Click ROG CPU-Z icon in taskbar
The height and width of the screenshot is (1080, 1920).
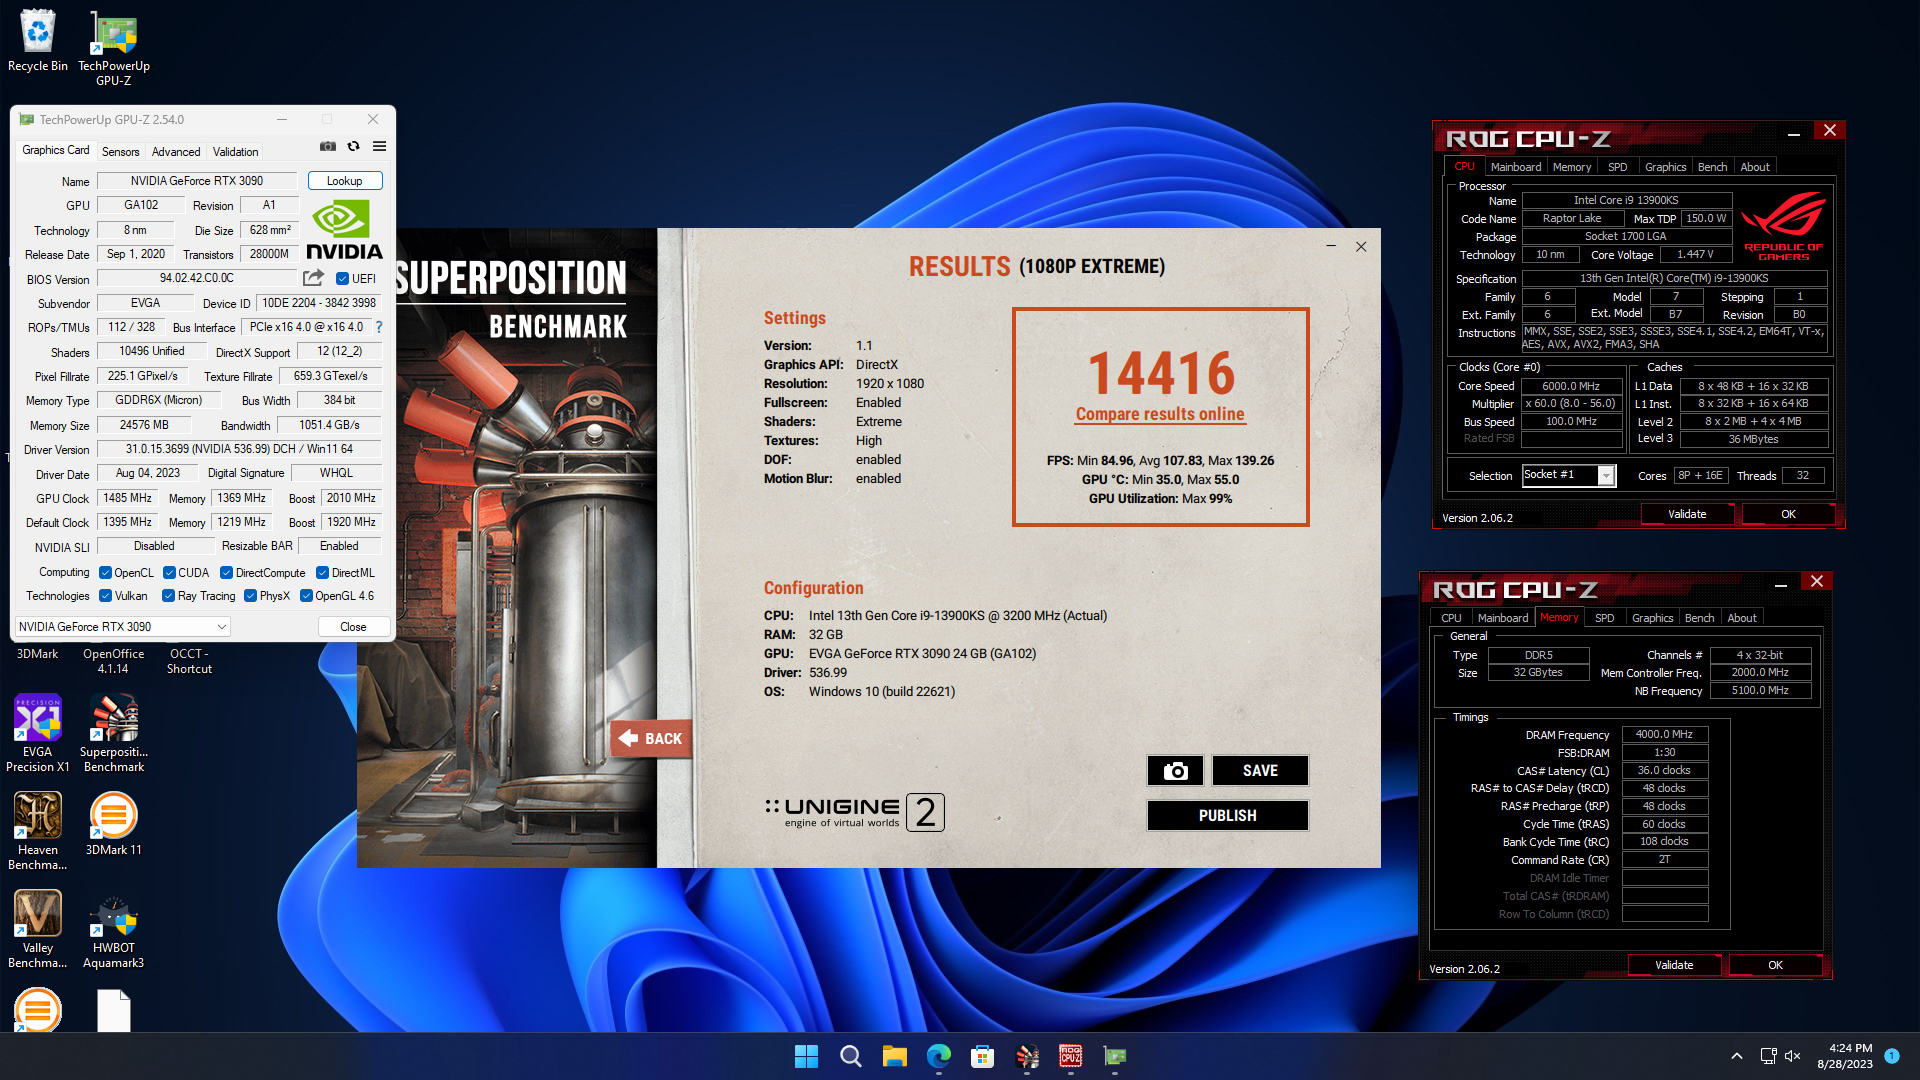point(1071,1056)
